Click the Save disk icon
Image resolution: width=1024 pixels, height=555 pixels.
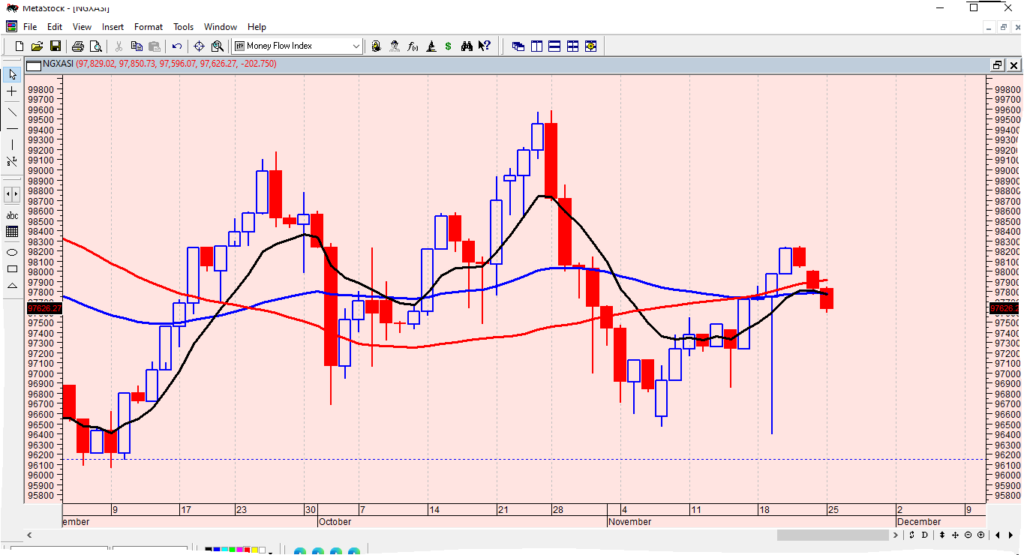coord(56,46)
